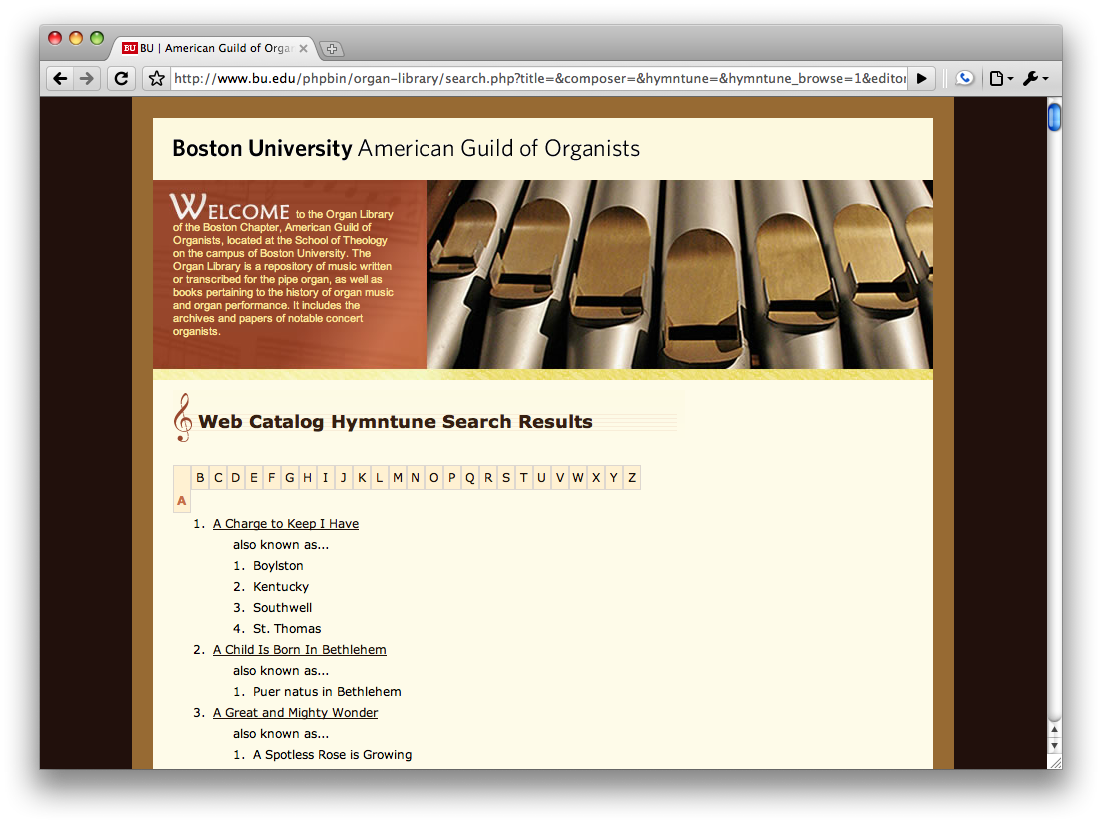Image resolution: width=1102 pixels, height=824 pixels.
Task: Close the BU American Guild tab
Action: tap(304, 49)
